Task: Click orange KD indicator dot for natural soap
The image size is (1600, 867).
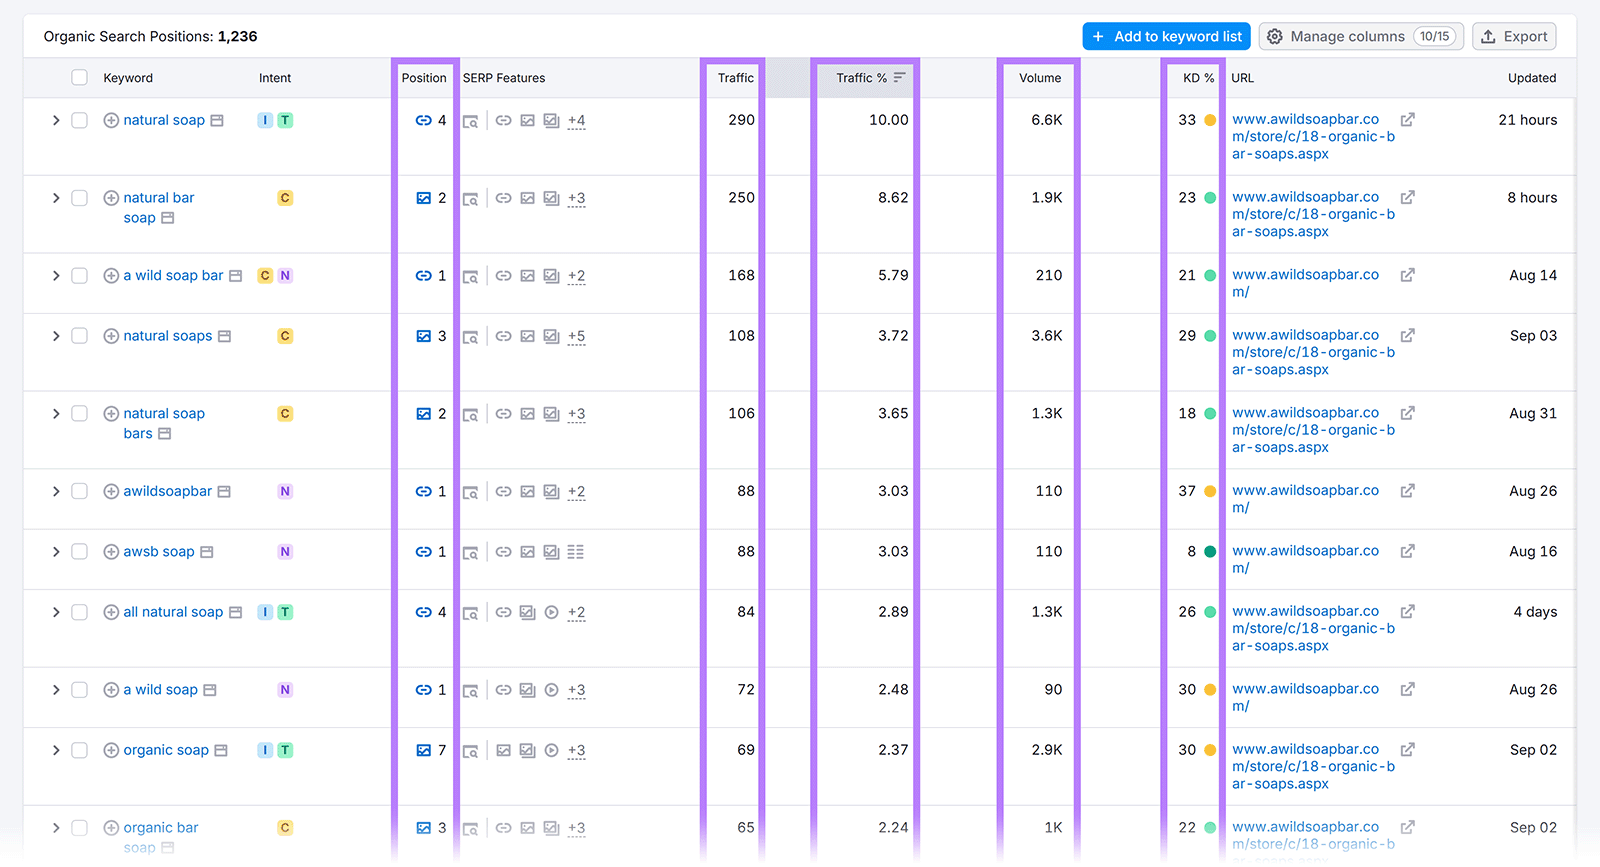Action: pos(1210,120)
